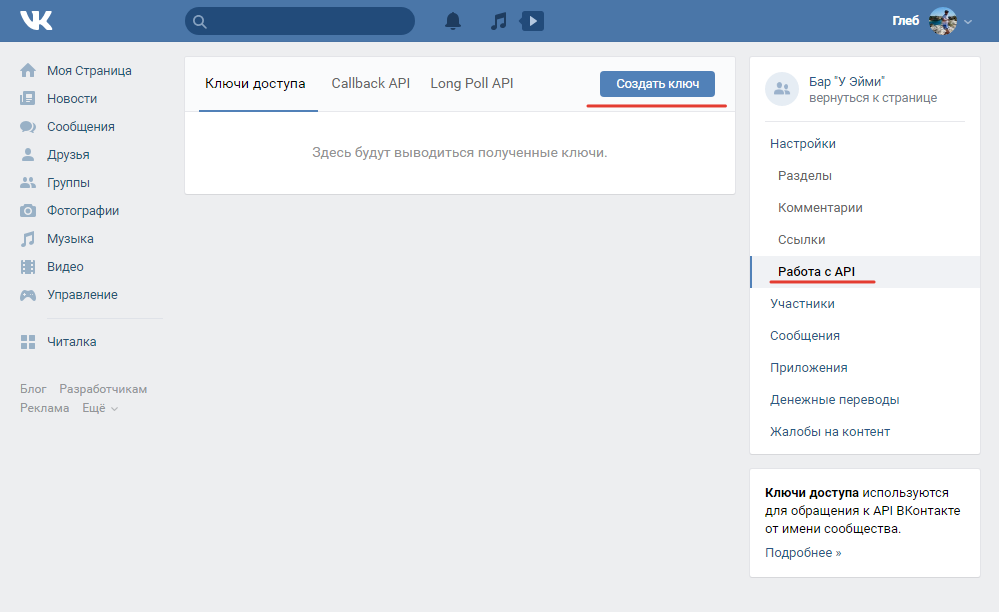Click the Сообщения speech bubble icon

click(28, 127)
